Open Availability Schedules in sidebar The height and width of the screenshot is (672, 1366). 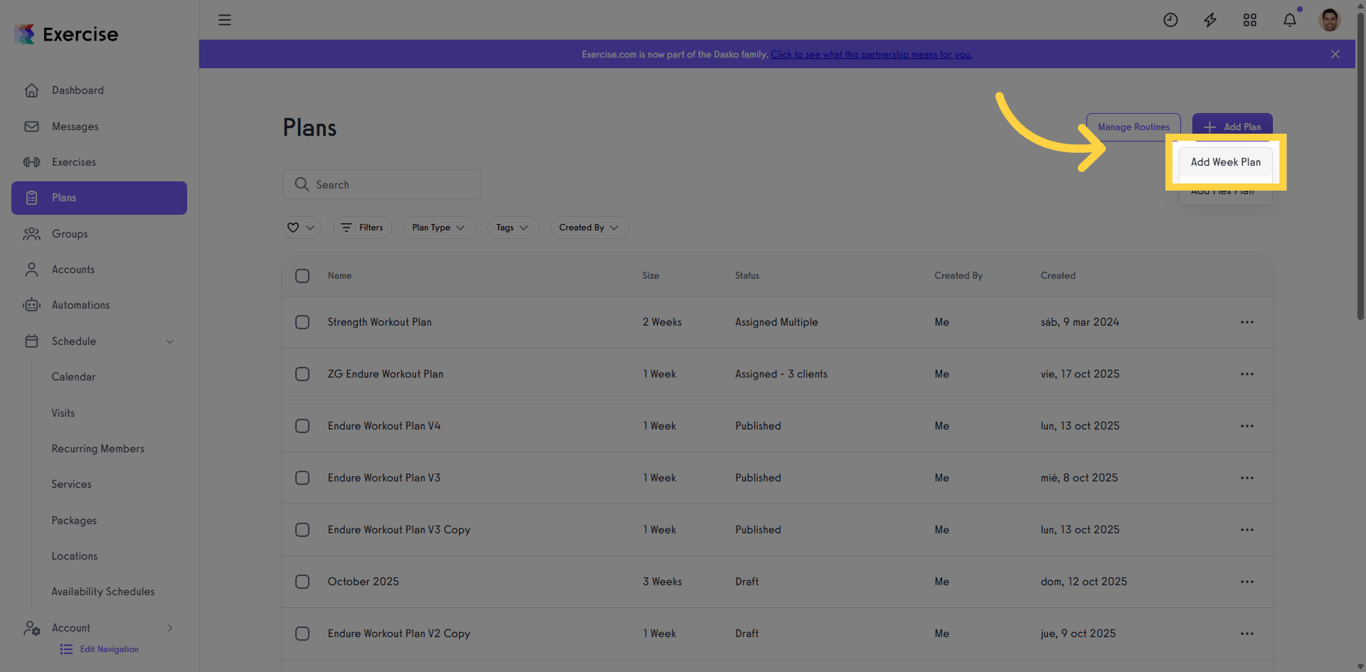103,592
